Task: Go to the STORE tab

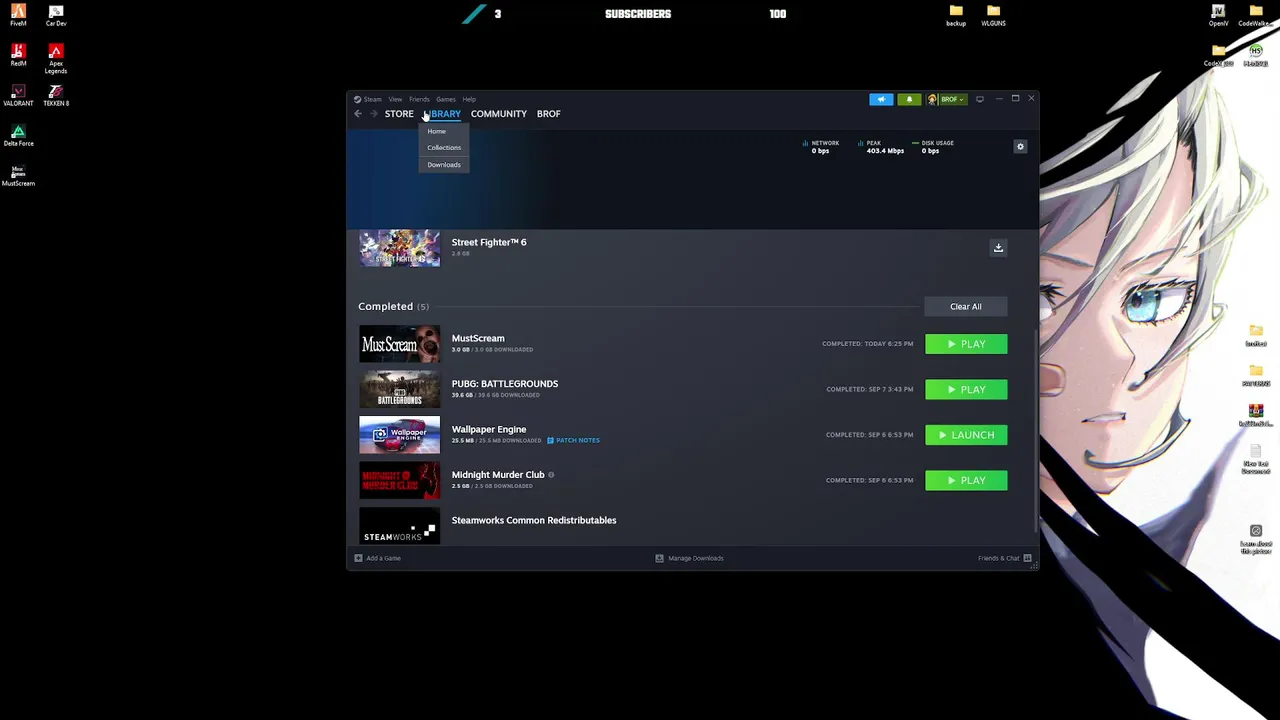Action: click(399, 114)
